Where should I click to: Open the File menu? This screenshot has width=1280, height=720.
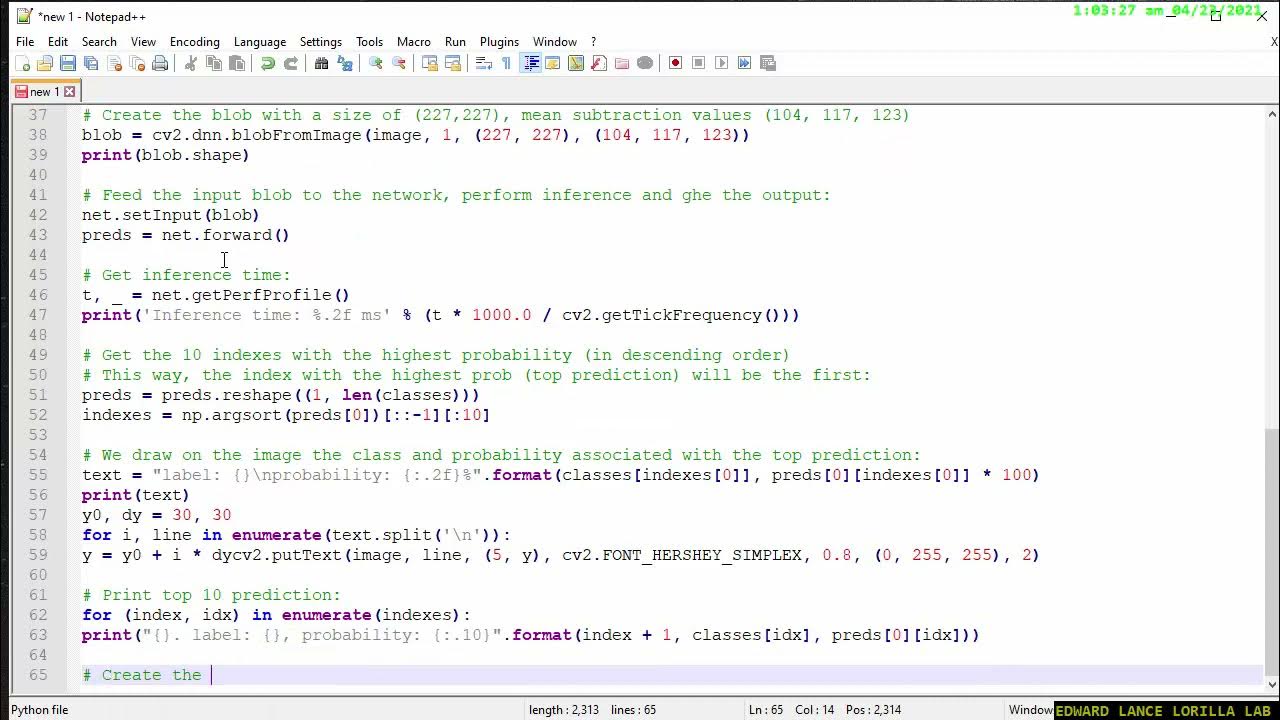coord(25,42)
